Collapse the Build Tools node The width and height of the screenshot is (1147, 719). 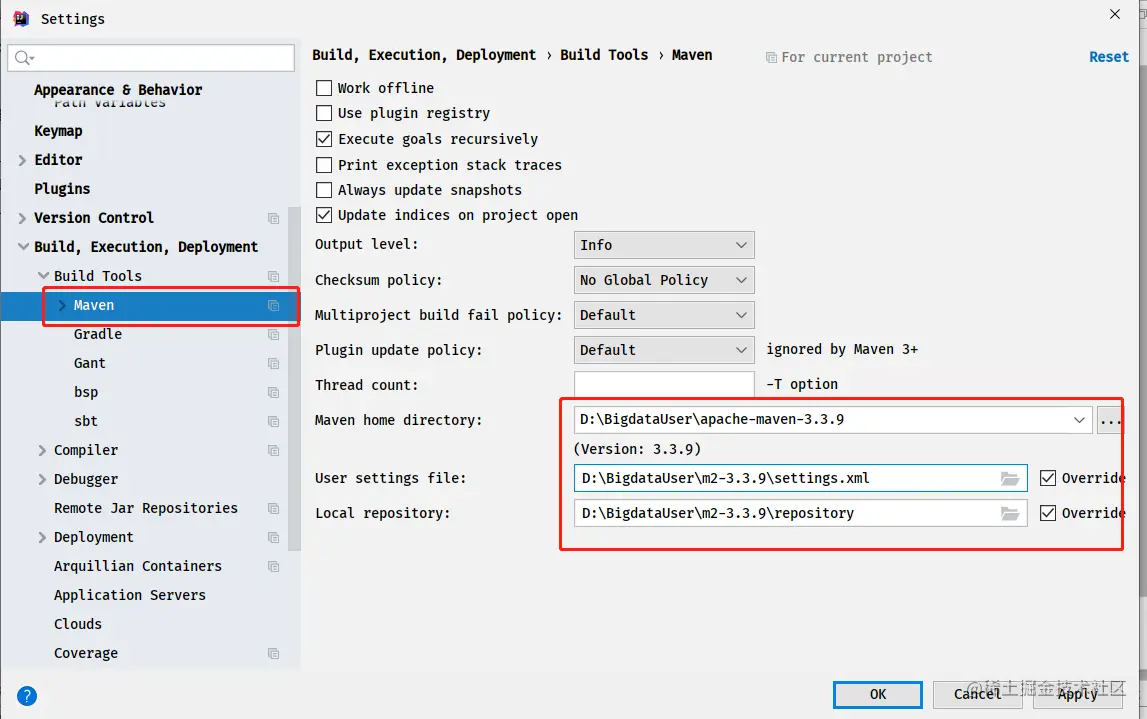click(x=43, y=276)
